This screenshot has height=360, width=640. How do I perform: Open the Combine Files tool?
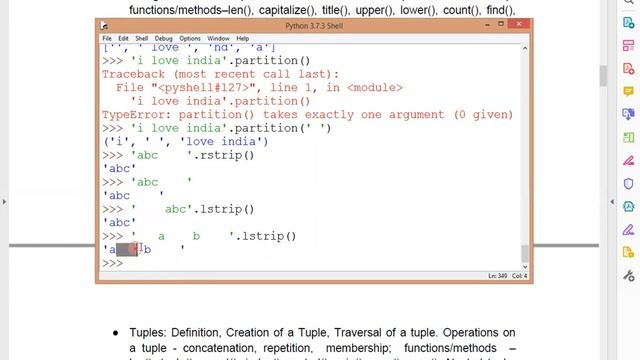tap(629, 114)
